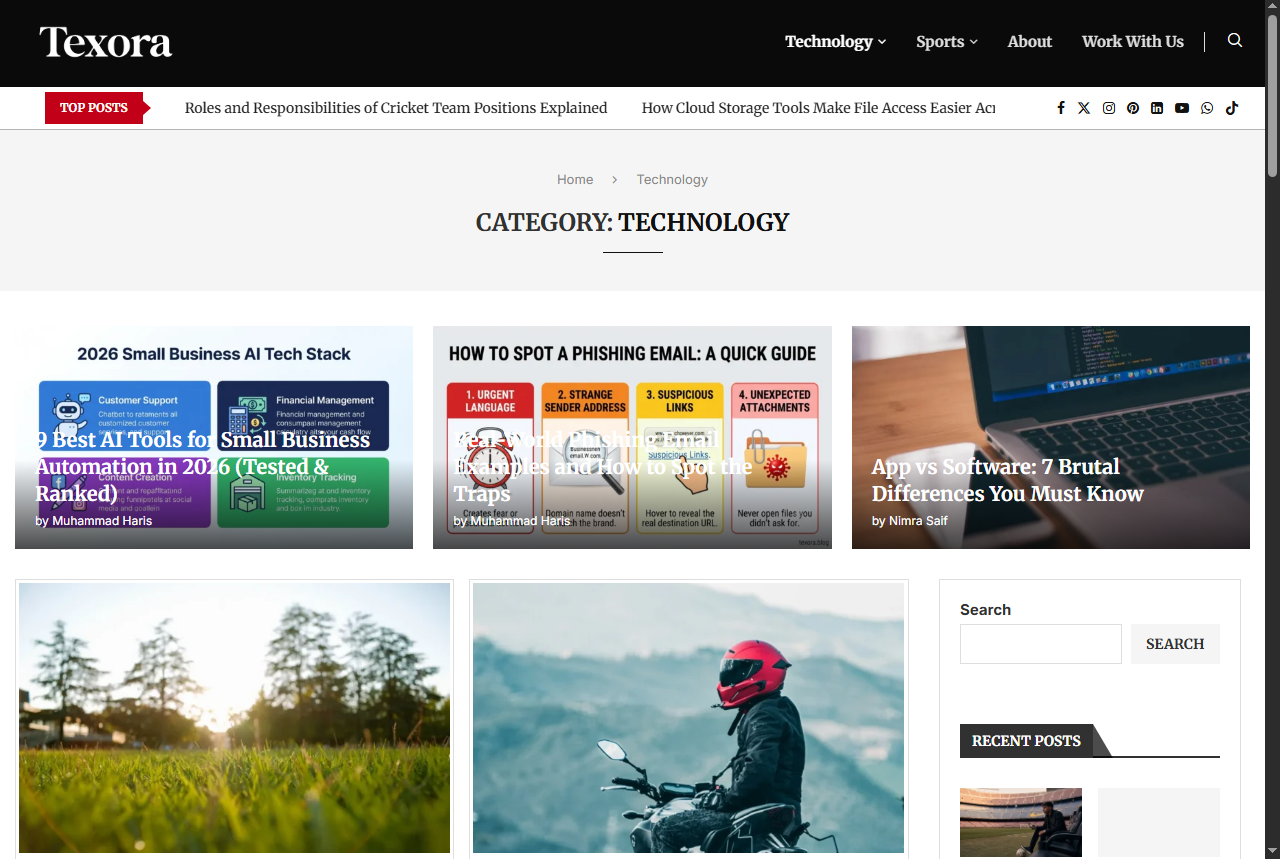Visit Texora's Facebook page icon

point(1061,108)
